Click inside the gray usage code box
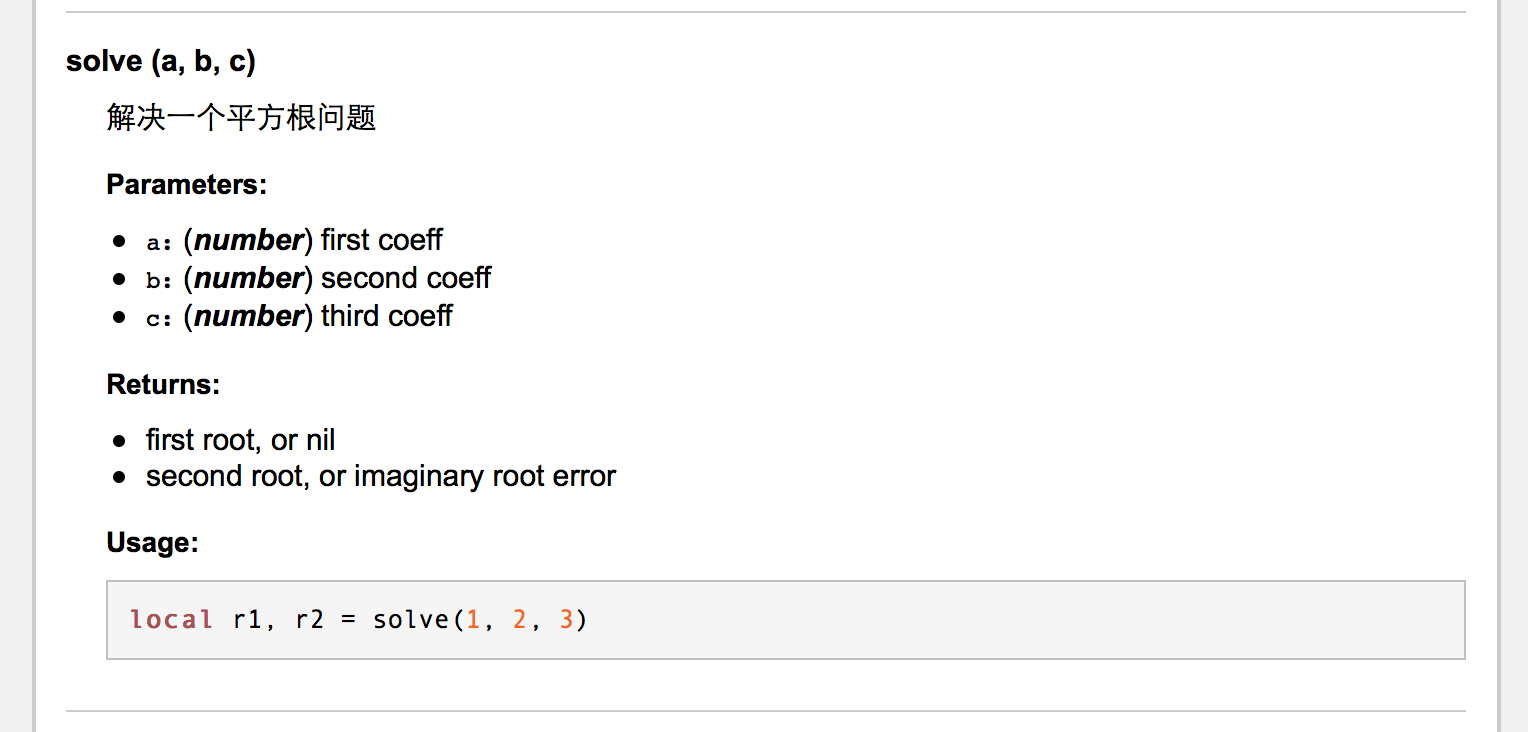The width and height of the screenshot is (1528, 732). click(786, 620)
